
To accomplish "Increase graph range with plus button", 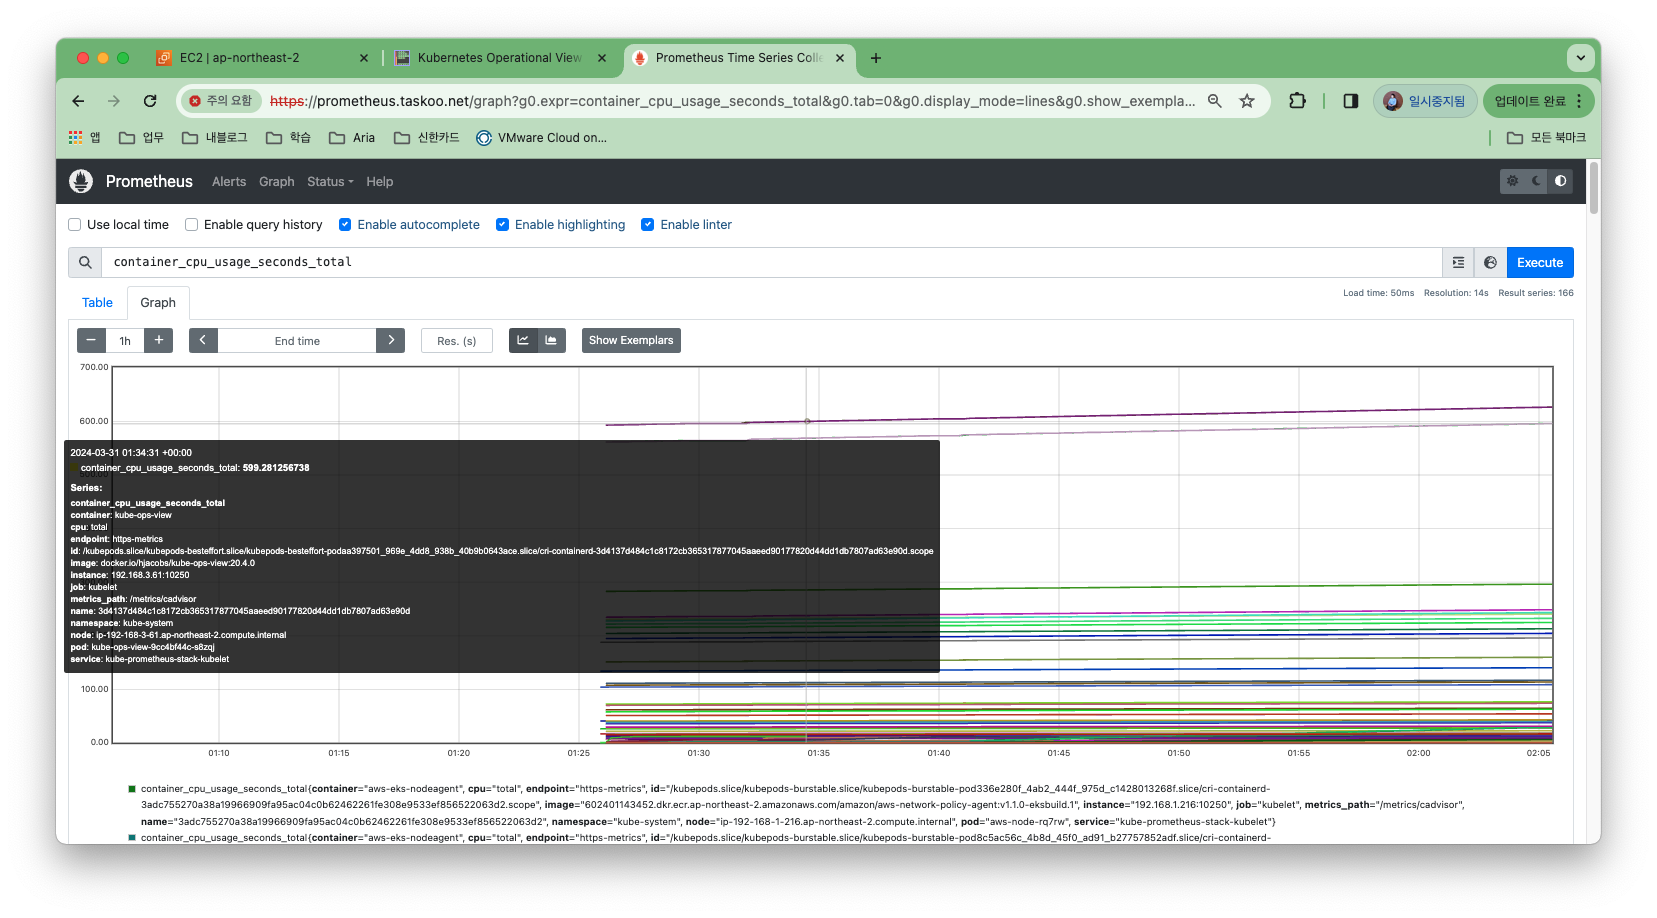I will coord(159,340).
